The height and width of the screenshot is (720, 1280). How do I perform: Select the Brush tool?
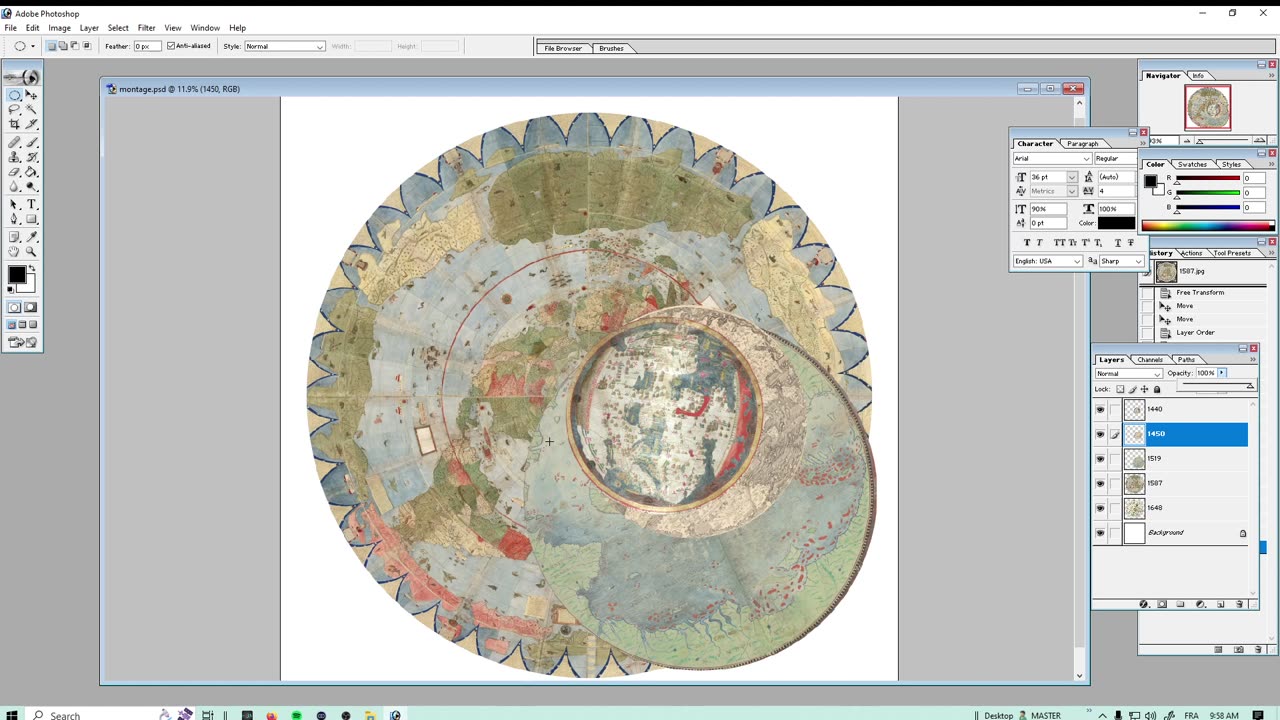[x=31, y=142]
